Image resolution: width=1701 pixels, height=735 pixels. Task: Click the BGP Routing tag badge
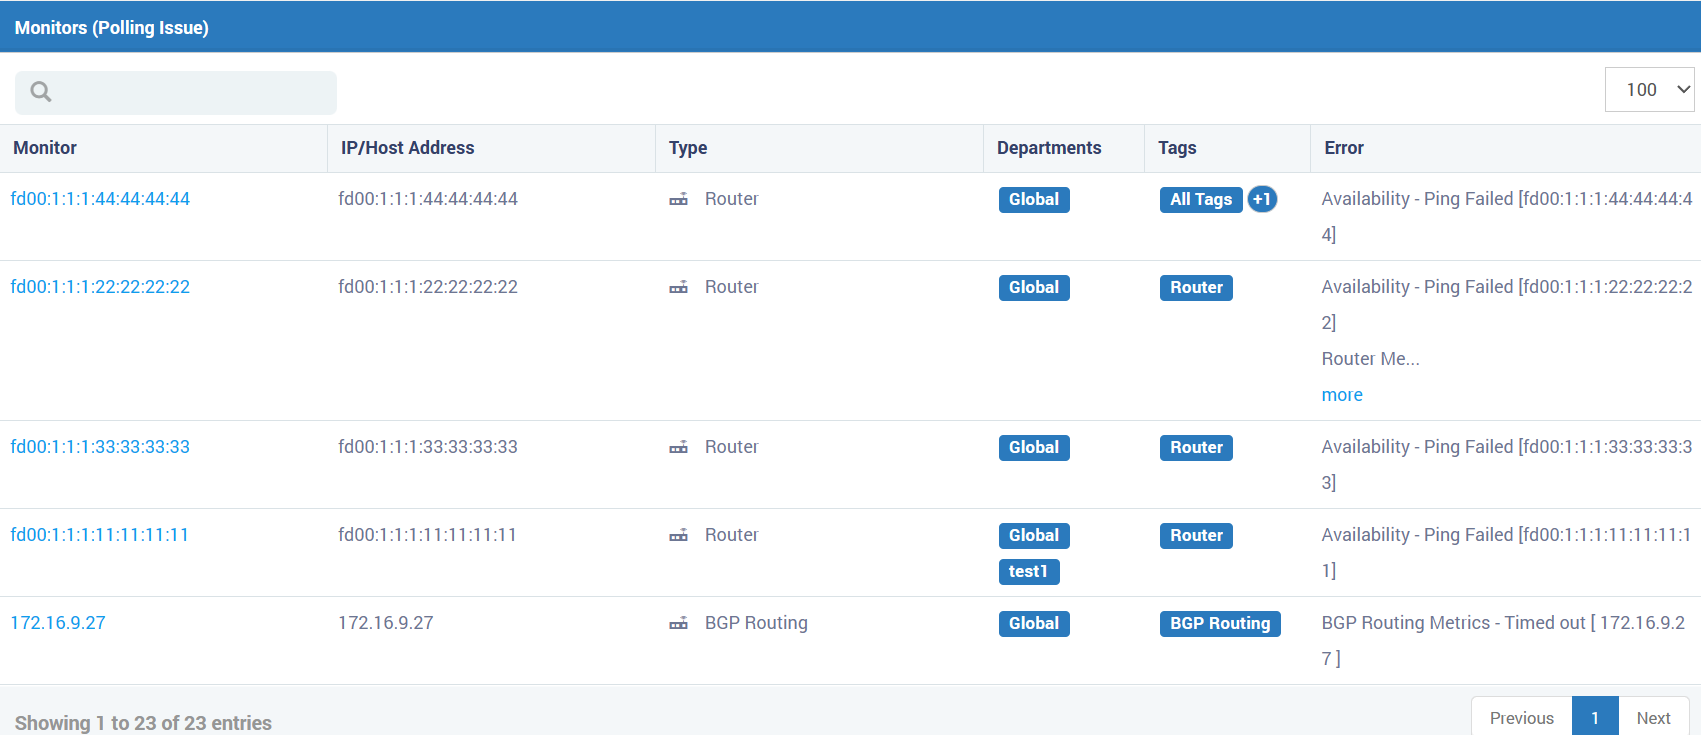click(x=1220, y=624)
